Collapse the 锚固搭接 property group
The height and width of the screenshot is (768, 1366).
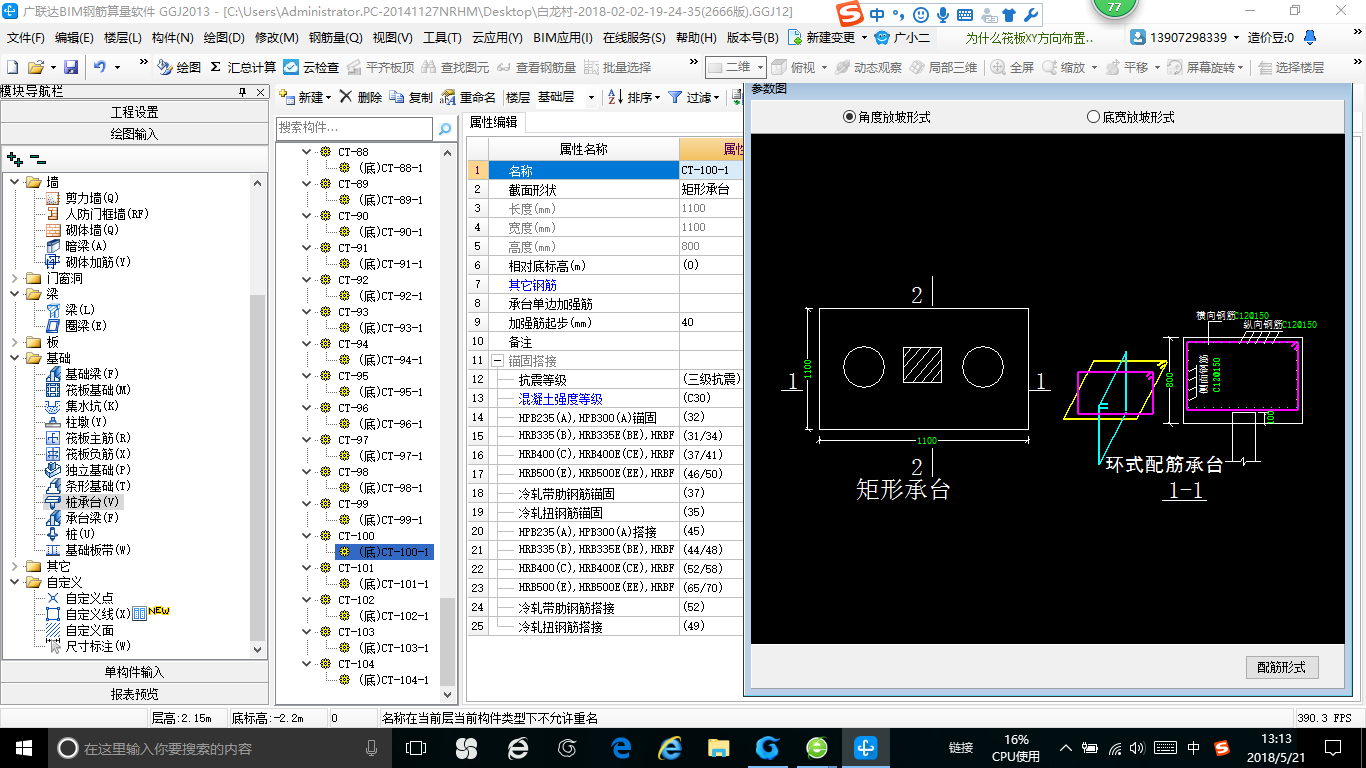(496, 361)
